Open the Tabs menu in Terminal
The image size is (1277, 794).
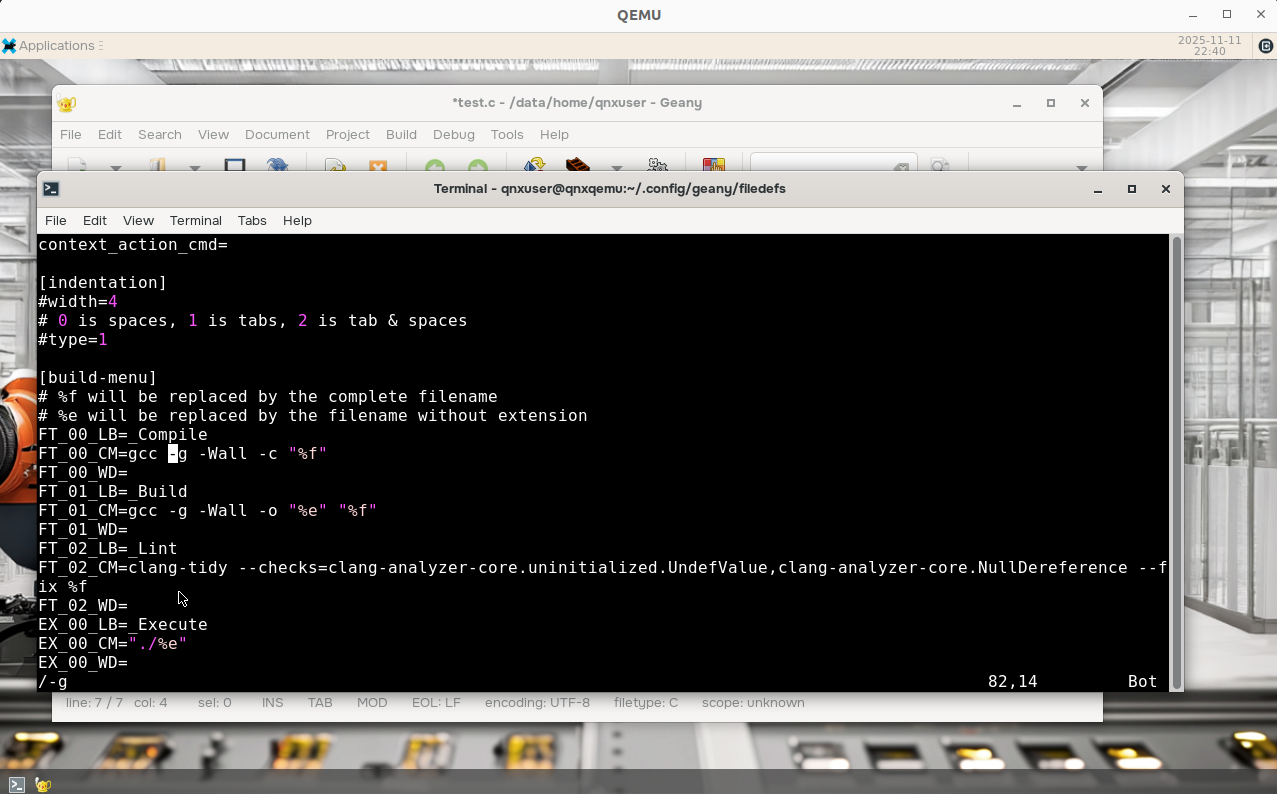pyautogui.click(x=252, y=221)
